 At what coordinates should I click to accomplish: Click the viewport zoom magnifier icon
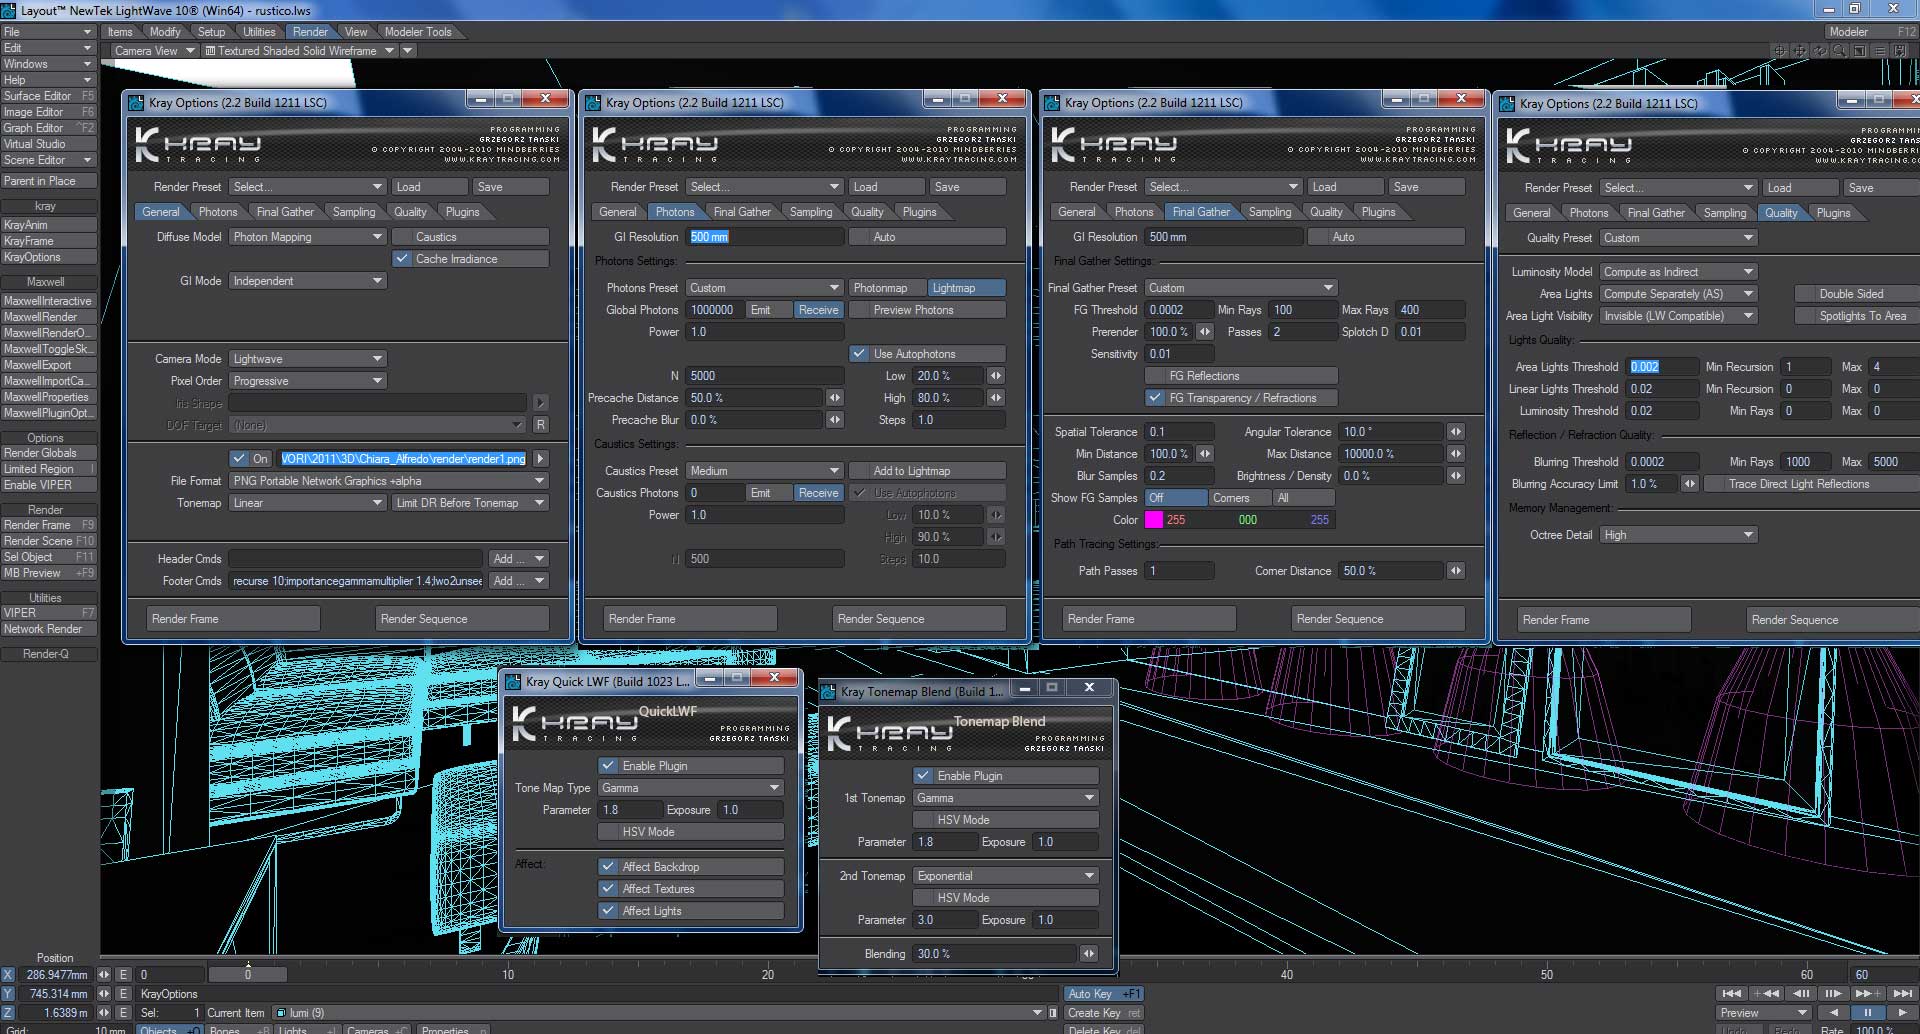[x=1840, y=50]
